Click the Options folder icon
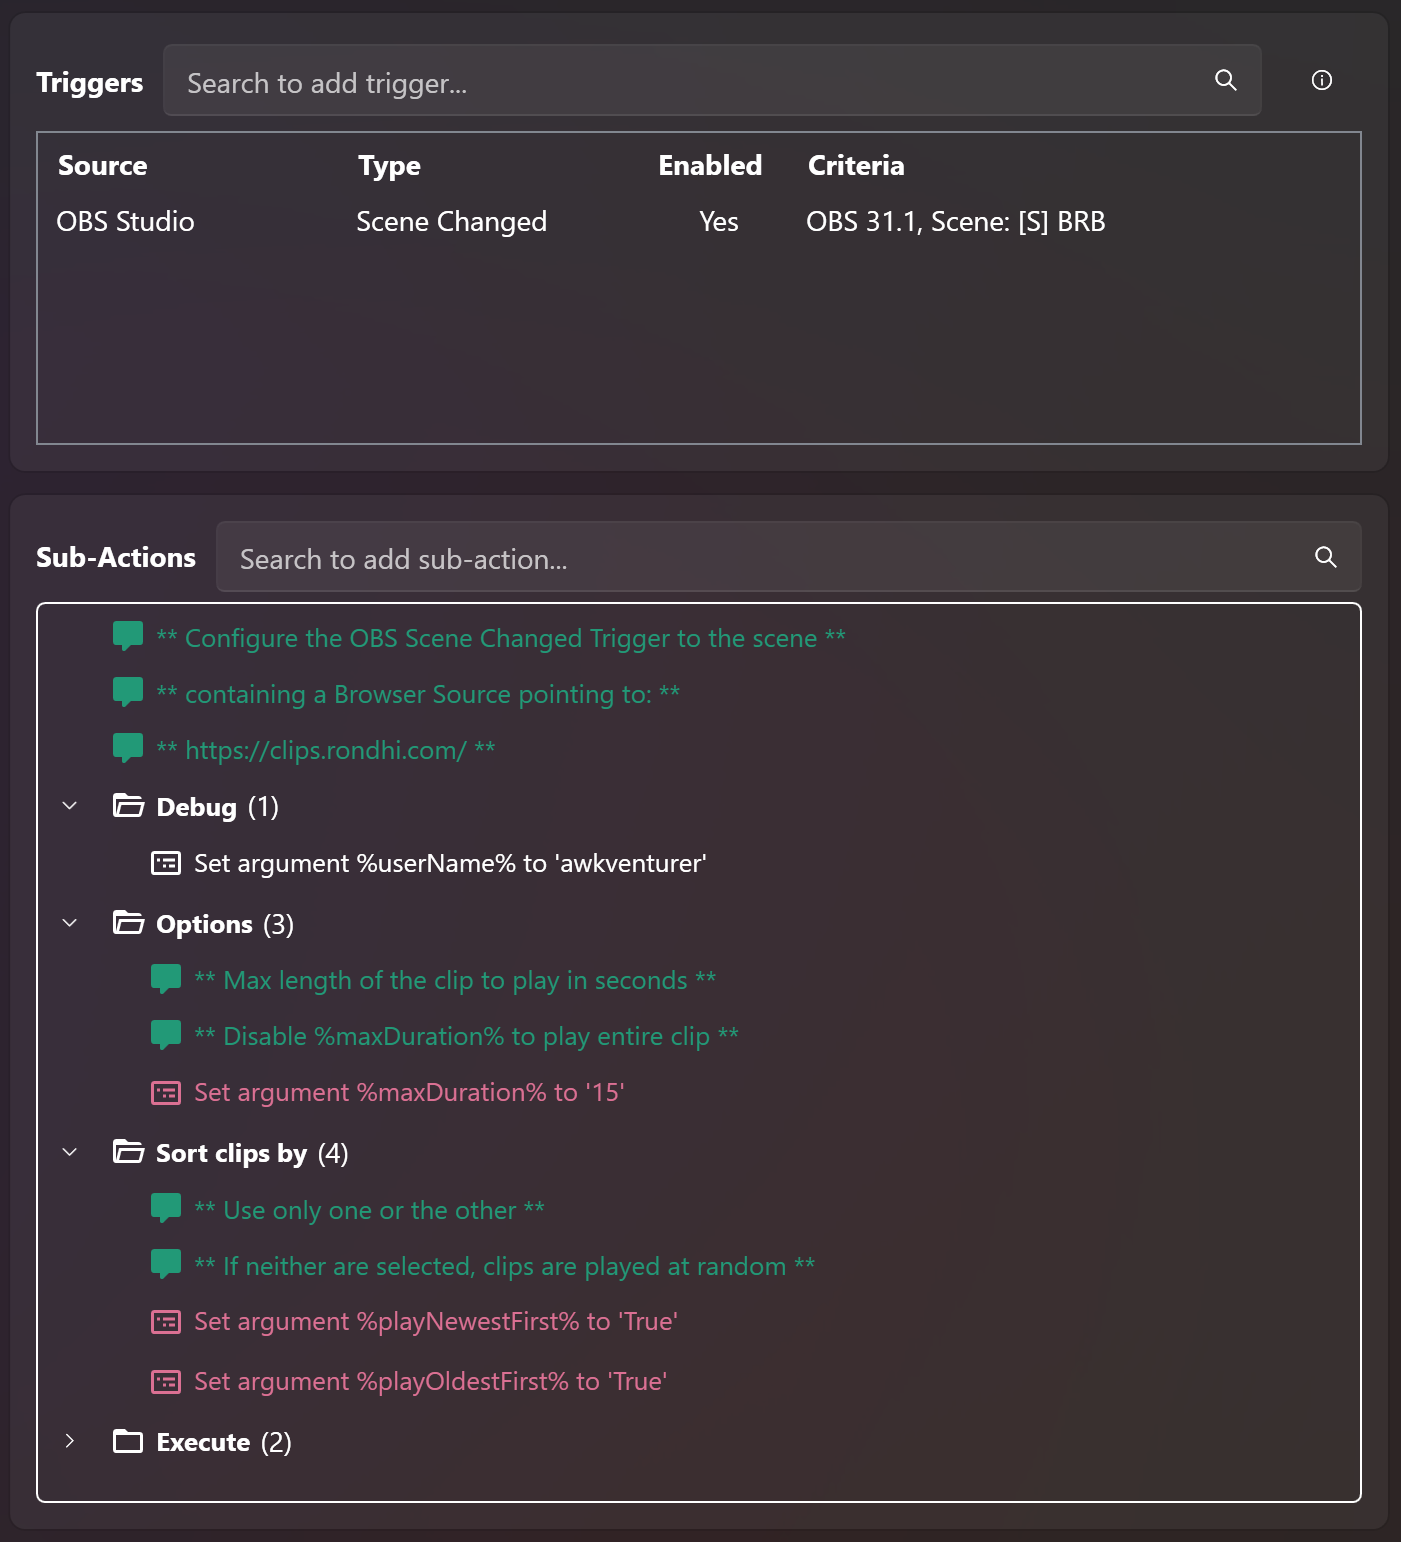This screenshot has height=1542, width=1401. 128,923
